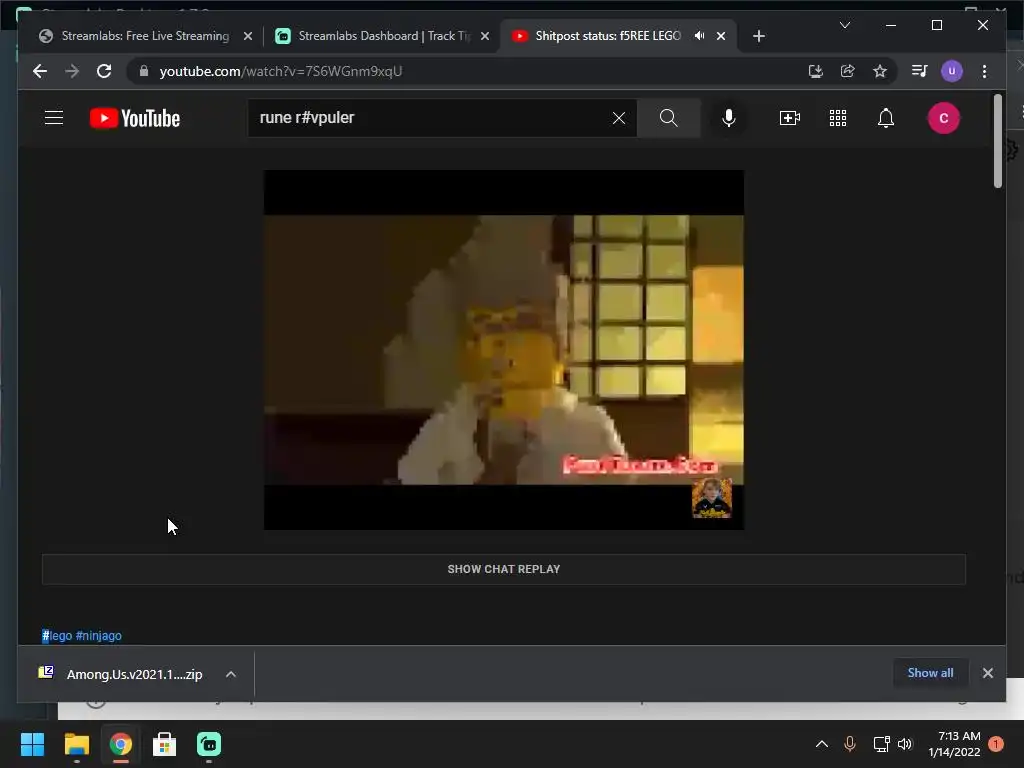Click SHOW CHAT REPLAY button
This screenshot has height=768, width=1024.
(x=504, y=569)
